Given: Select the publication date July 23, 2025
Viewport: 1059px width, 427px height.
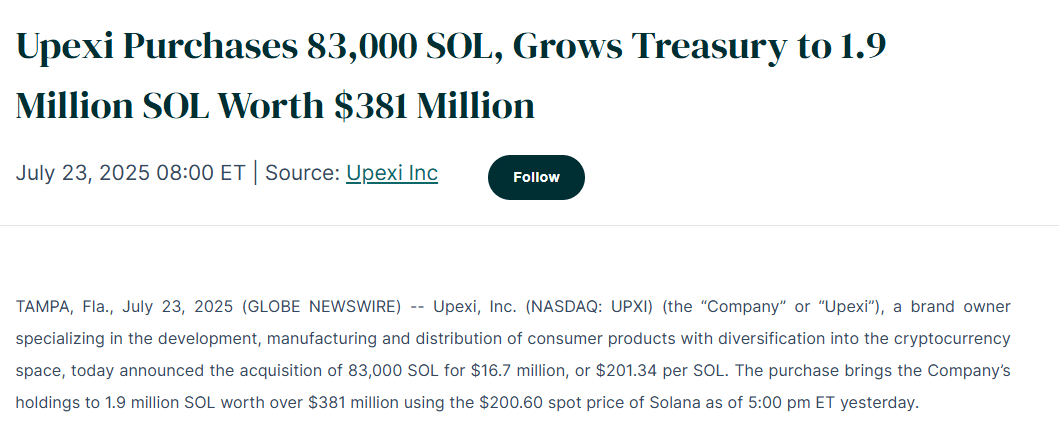Looking at the screenshot, I should pyautogui.click(x=82, y=173).
